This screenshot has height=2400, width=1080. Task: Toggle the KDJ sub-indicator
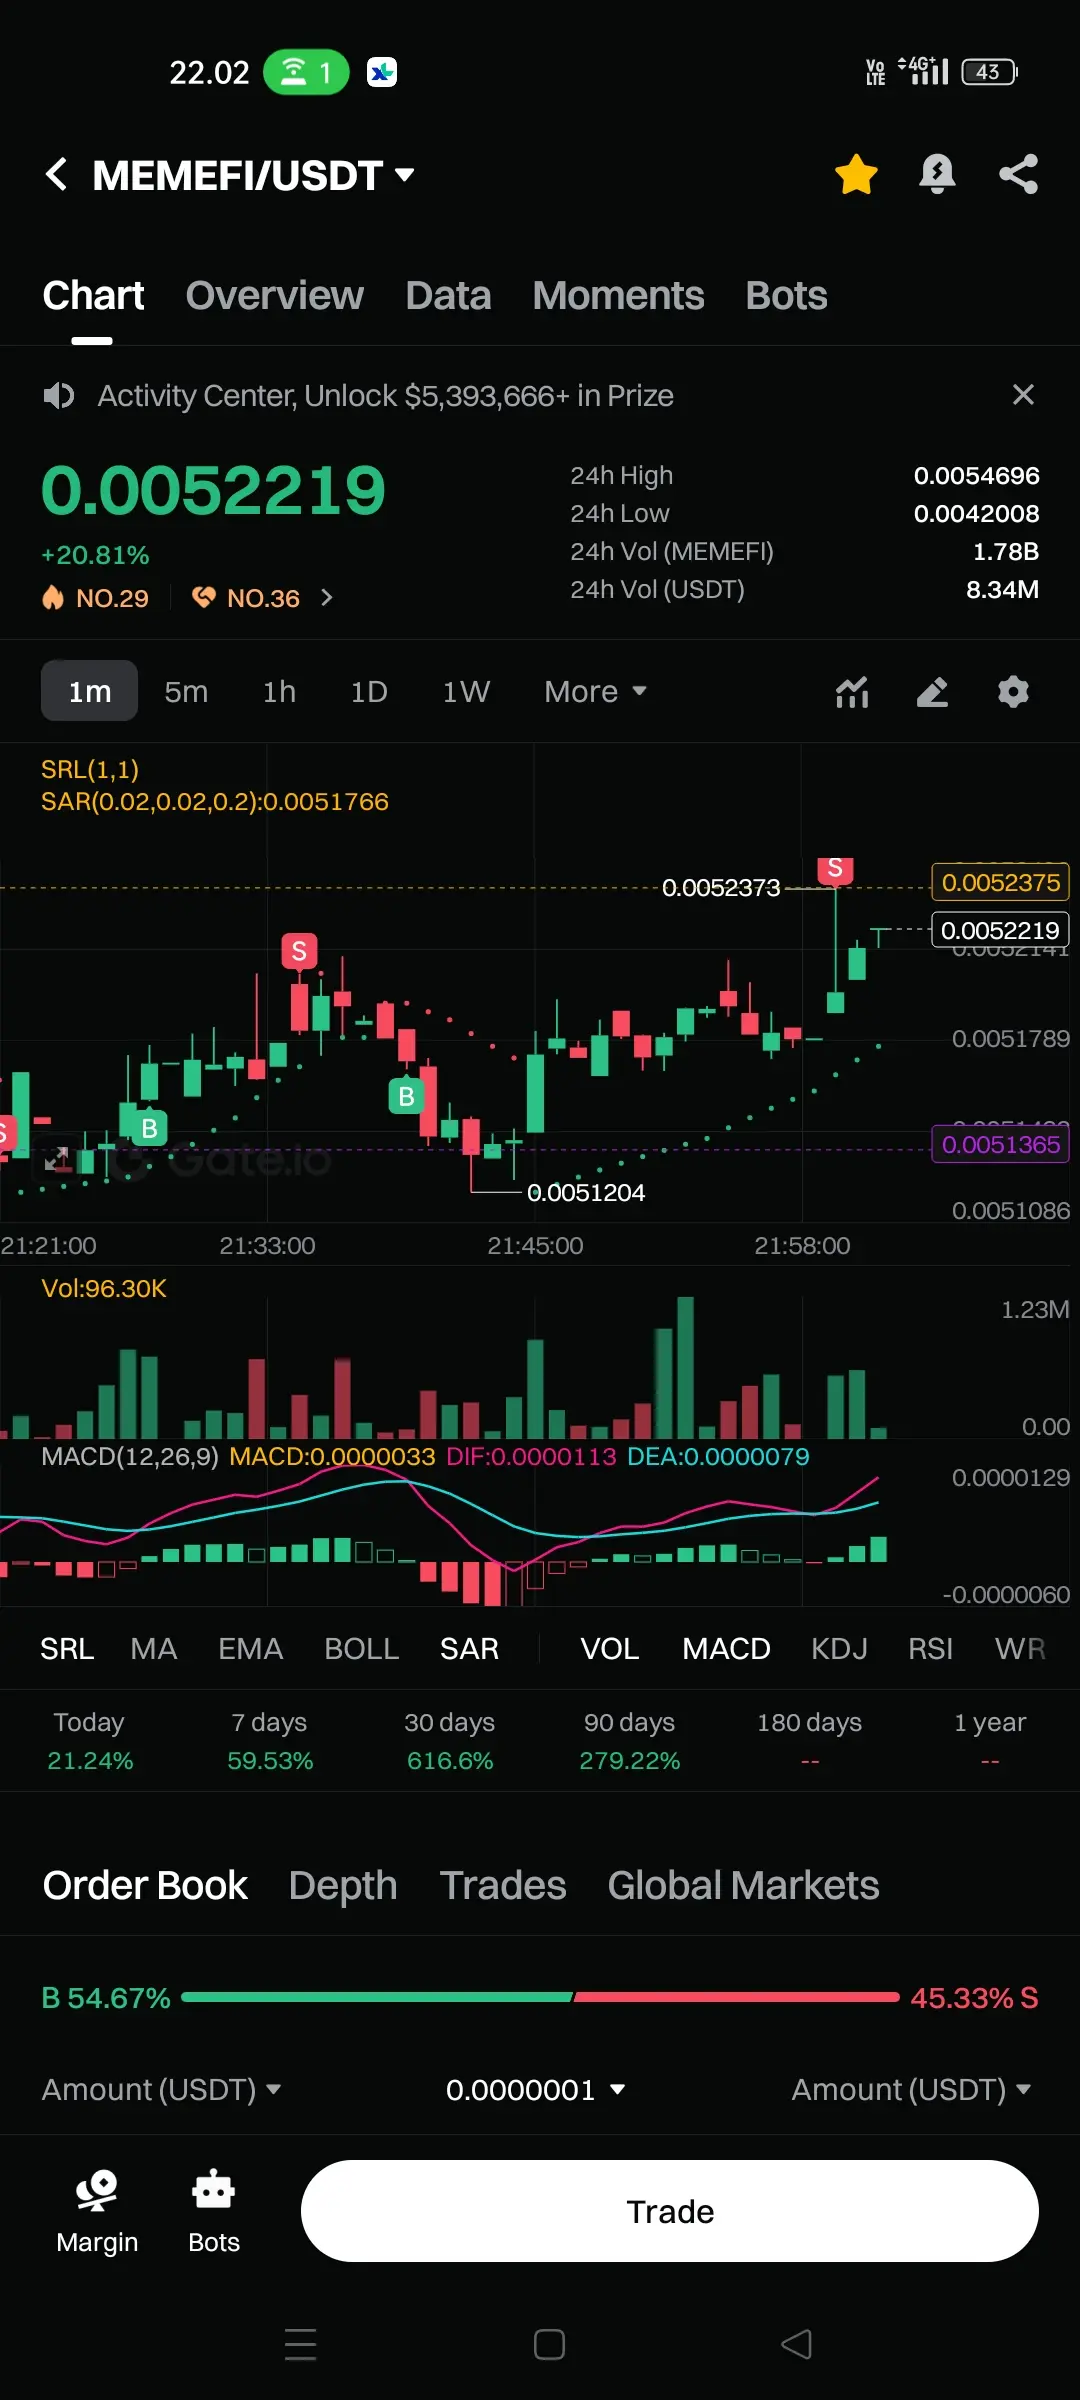[x=839, y=1648]
